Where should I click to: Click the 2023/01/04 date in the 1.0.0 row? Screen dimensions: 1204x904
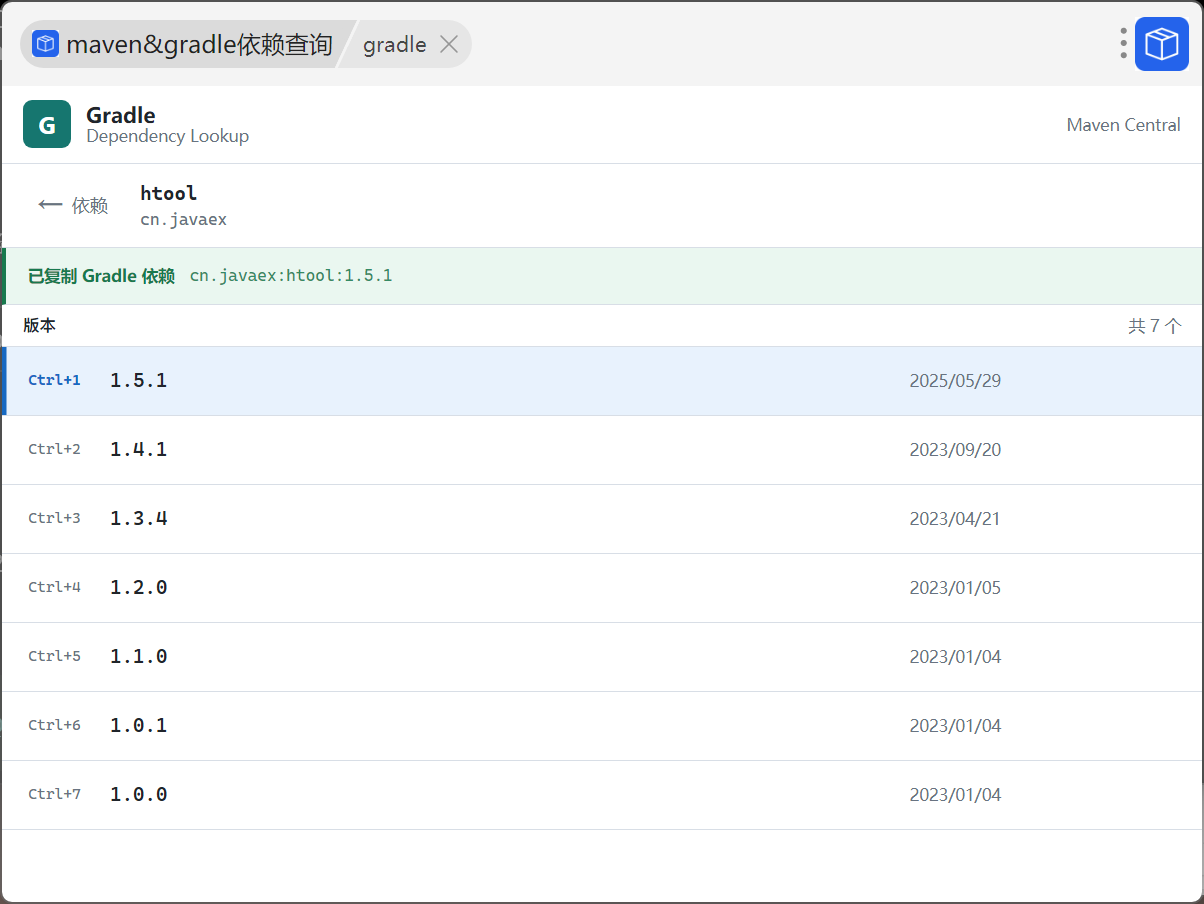tap(955, 795)
